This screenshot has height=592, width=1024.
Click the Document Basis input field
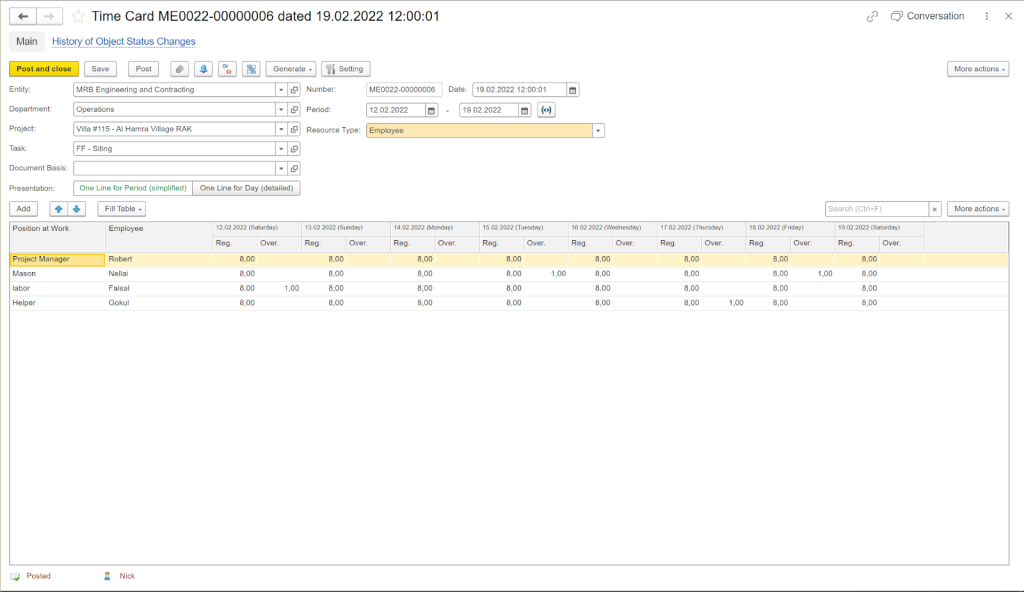(174, 169)
